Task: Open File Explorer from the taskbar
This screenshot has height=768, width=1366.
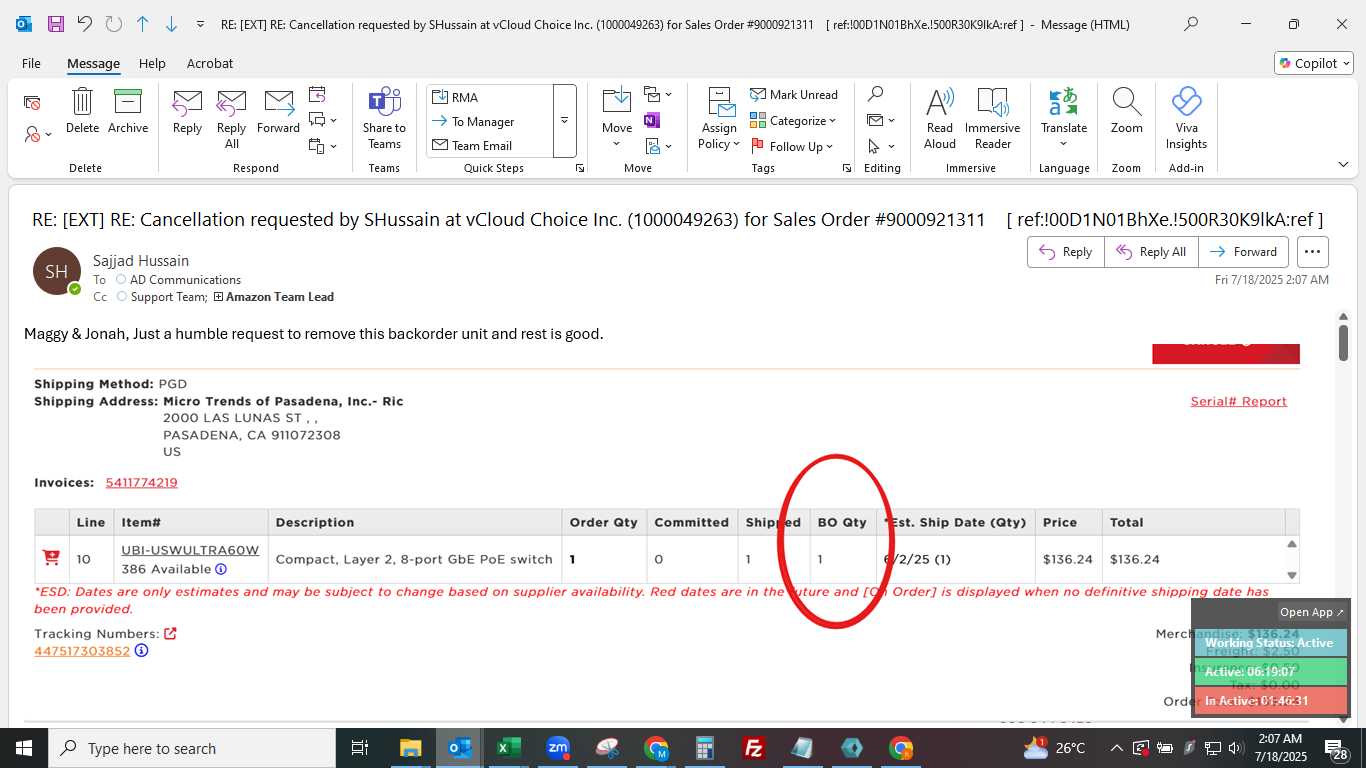Action: pyautogui.click(x=411, y=748)
